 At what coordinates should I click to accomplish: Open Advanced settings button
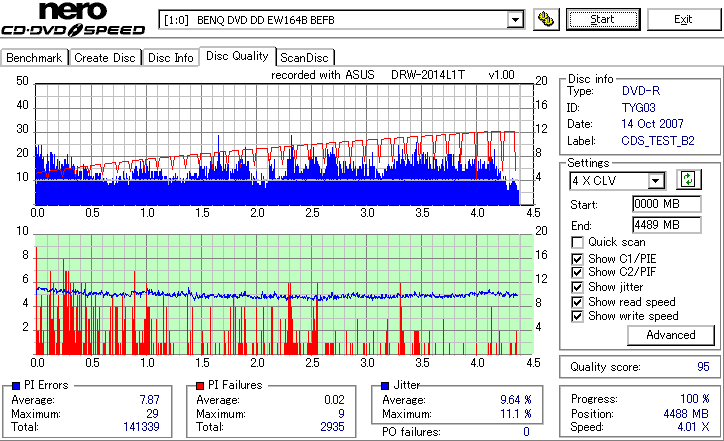tap(670, 335)
